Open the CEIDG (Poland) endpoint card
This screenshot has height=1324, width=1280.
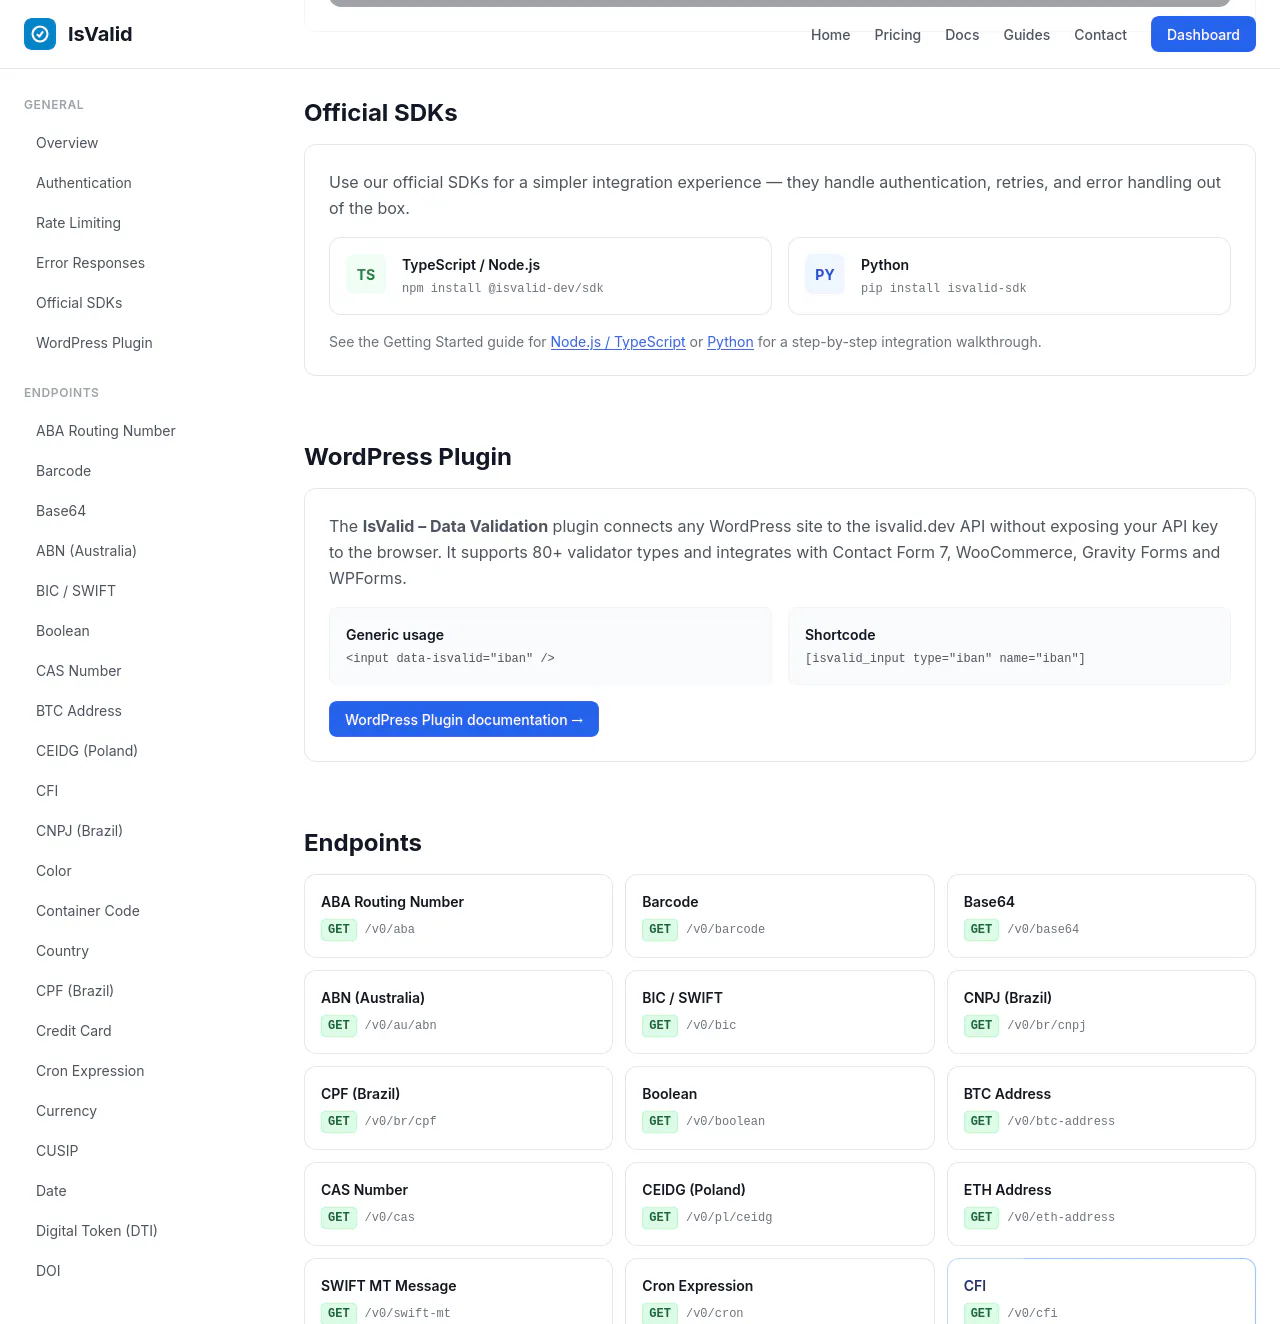click(x=780, y=1204)
